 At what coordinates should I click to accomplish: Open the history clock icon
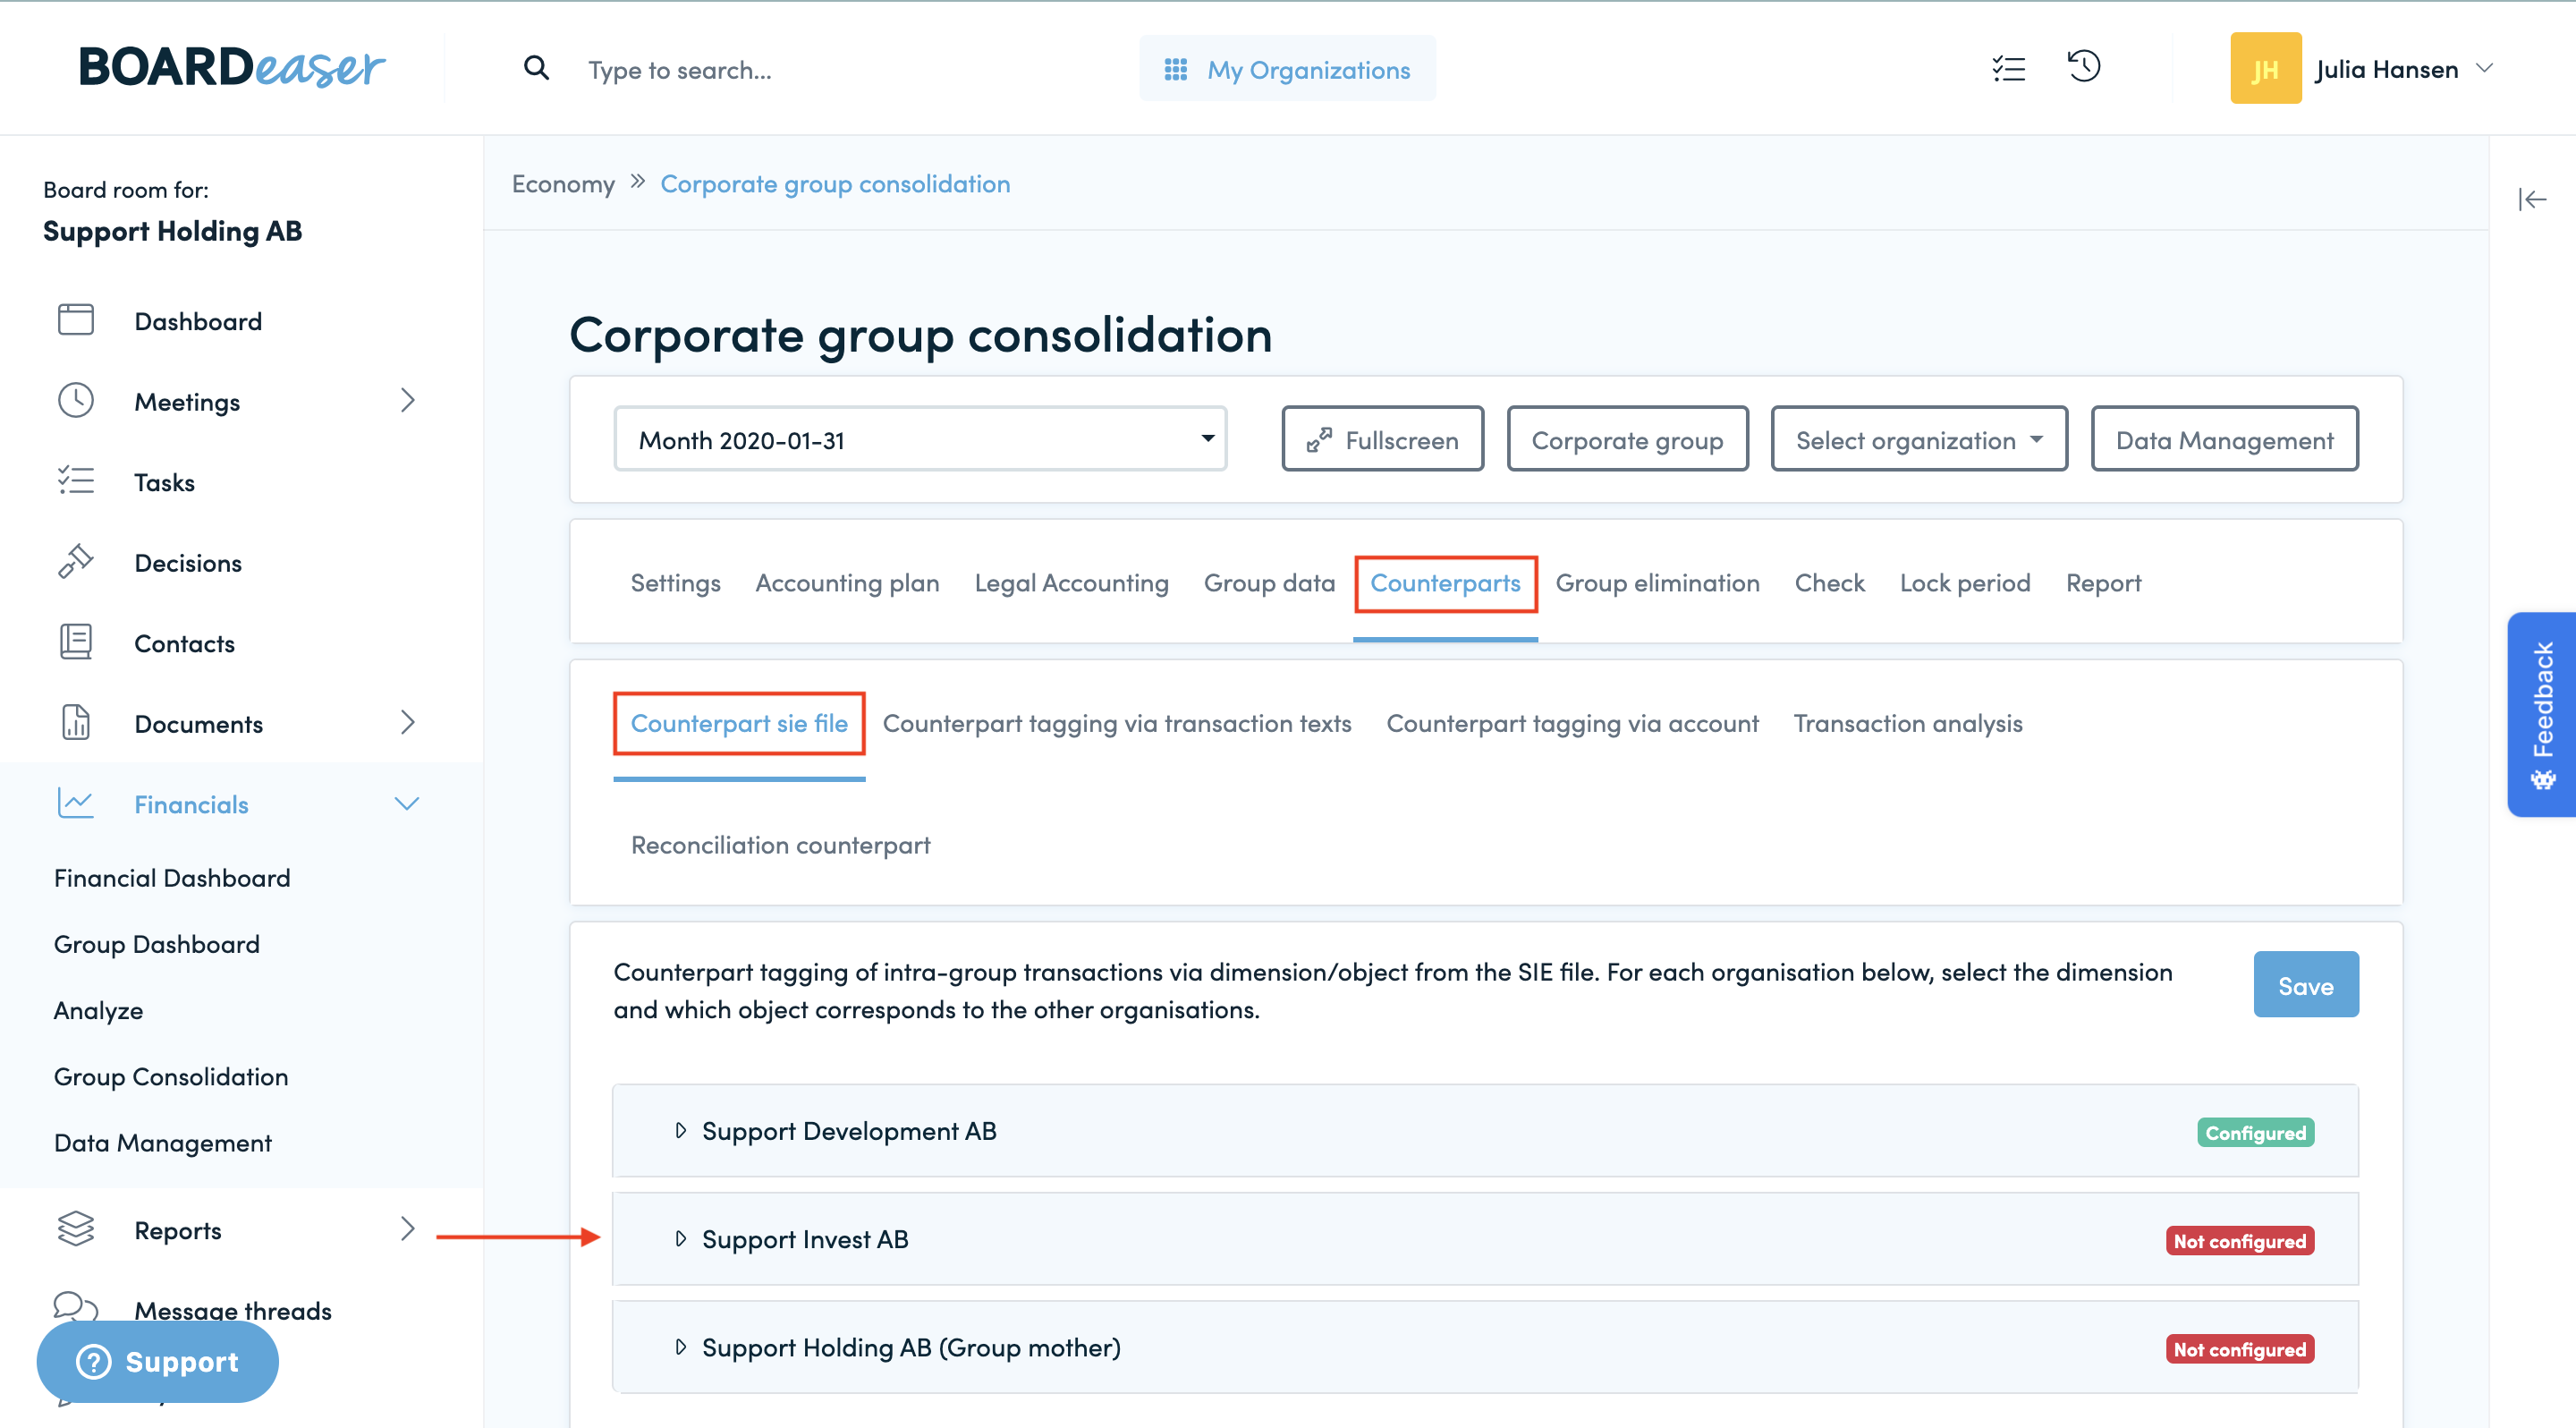coord(2084,67)
